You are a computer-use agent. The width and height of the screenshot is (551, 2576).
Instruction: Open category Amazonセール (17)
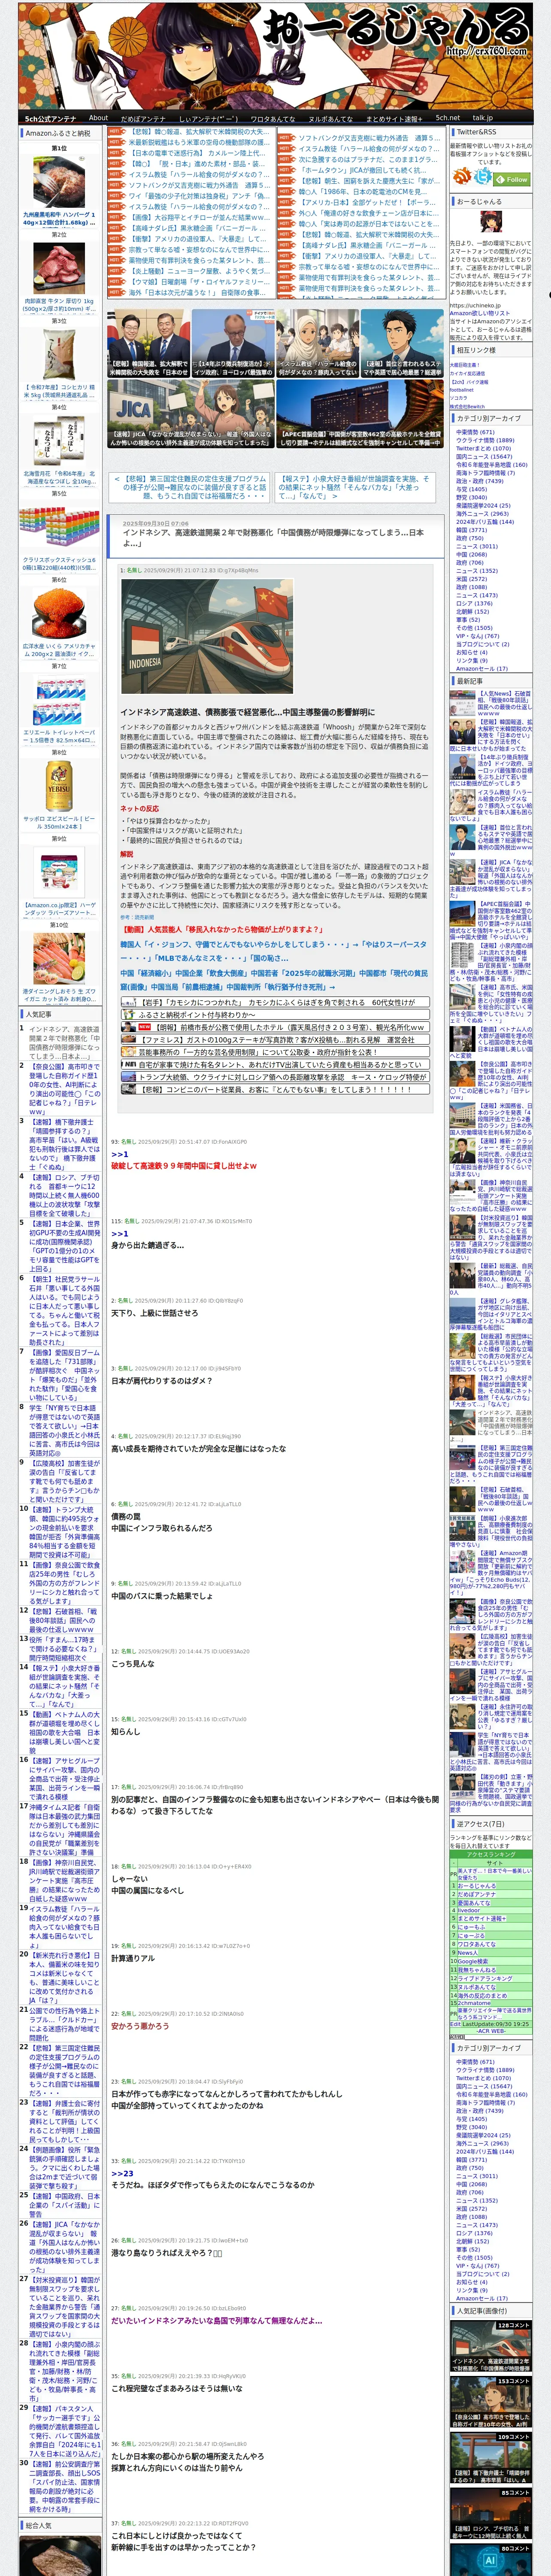click(x=481, y=668)
